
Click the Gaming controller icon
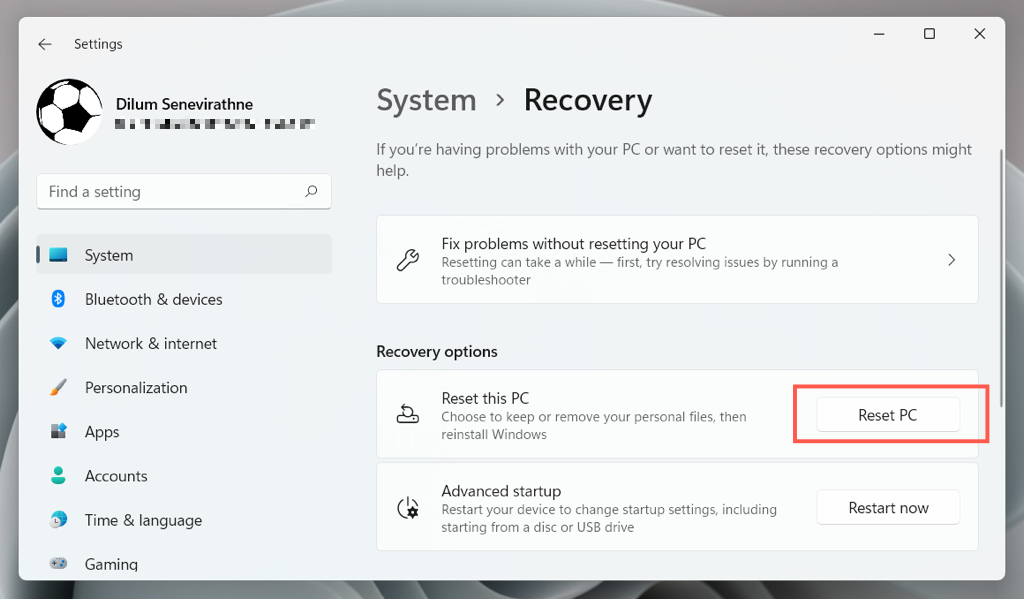point(58,564)
